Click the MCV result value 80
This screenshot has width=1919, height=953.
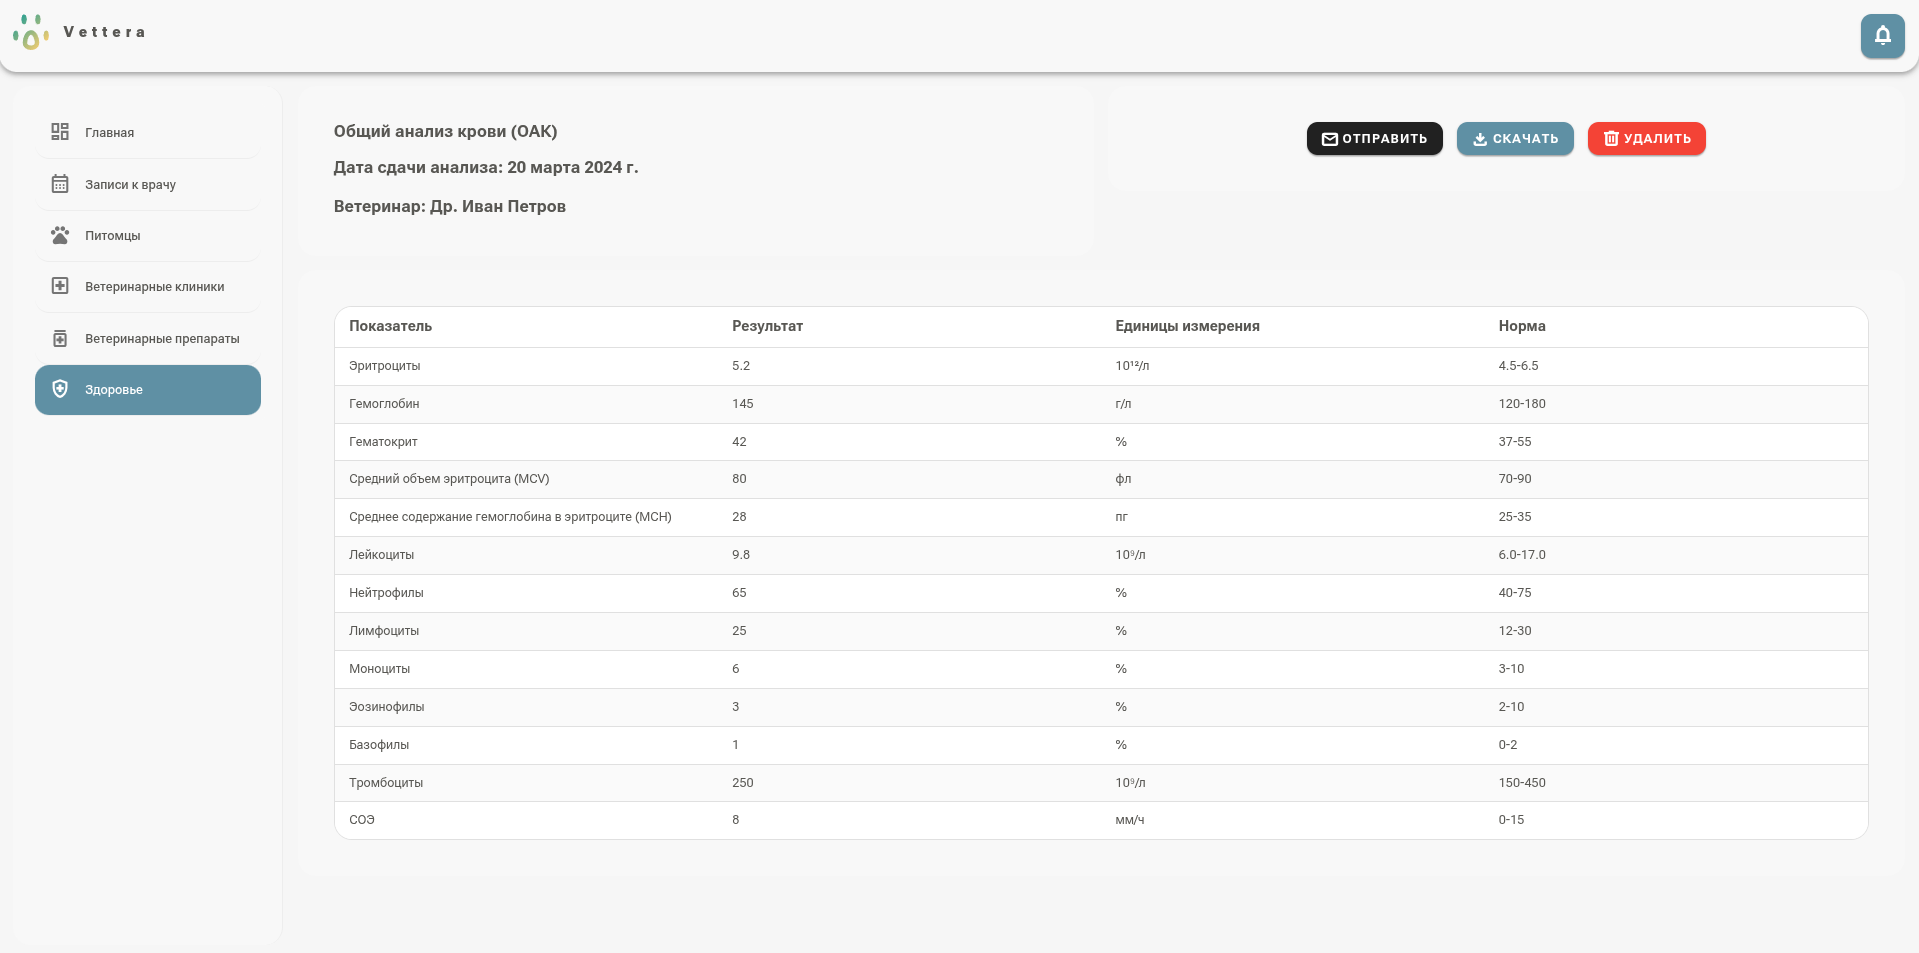pos(739,479)
